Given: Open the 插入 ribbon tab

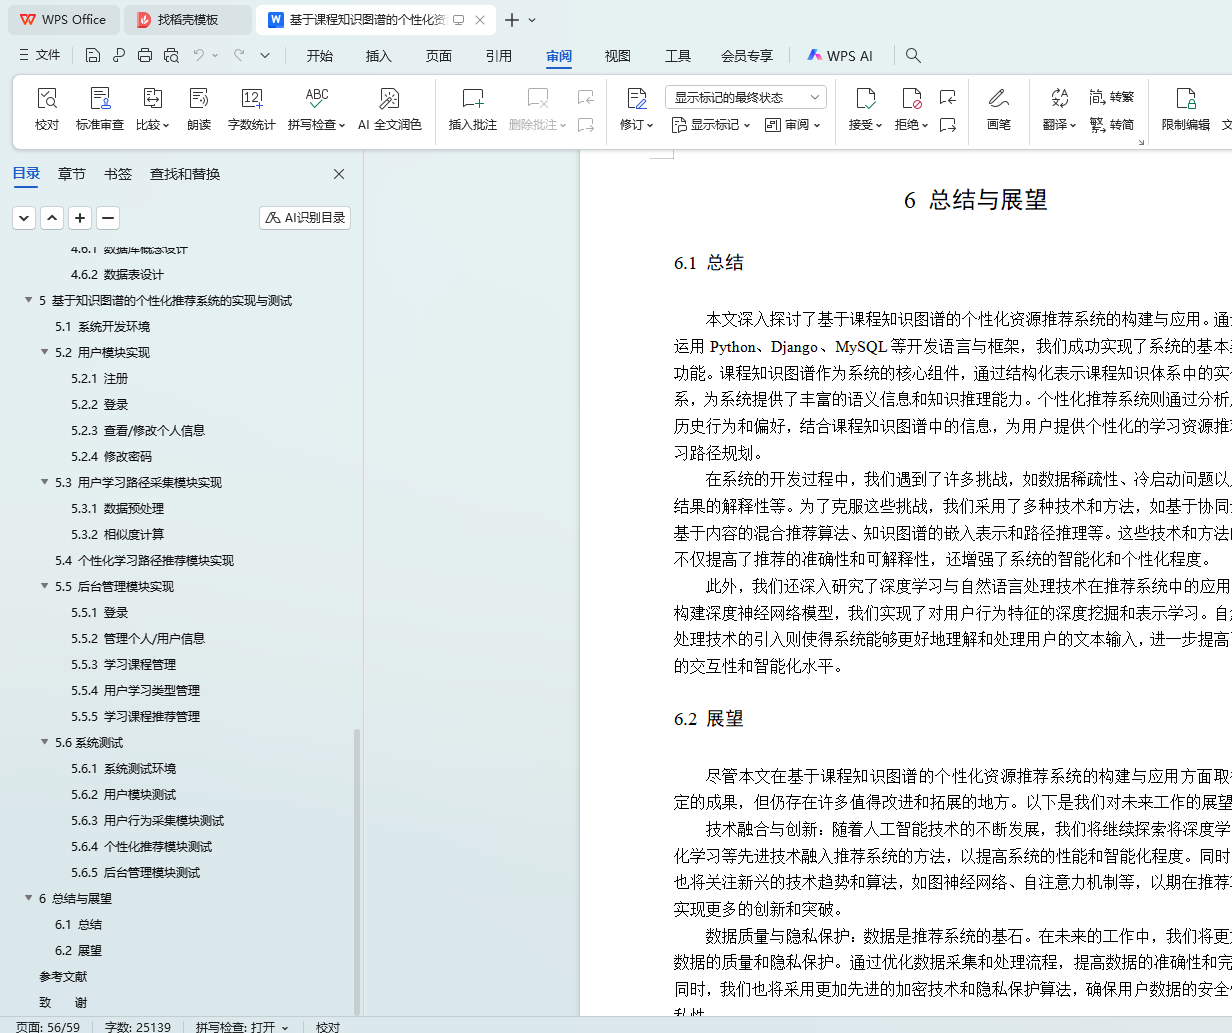Looking at the screenshot, I should (x=379, y=56).
